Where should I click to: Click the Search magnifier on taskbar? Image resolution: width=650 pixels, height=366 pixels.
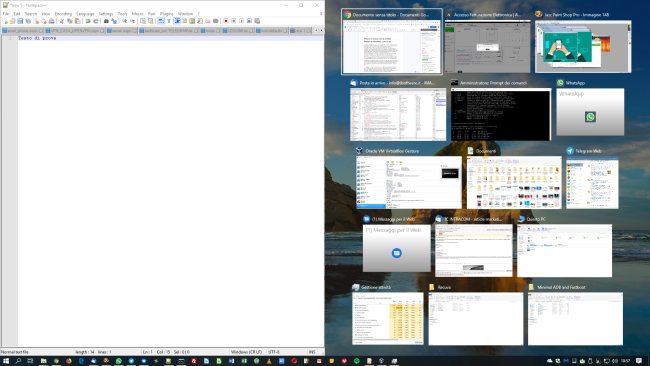(18, 361)
